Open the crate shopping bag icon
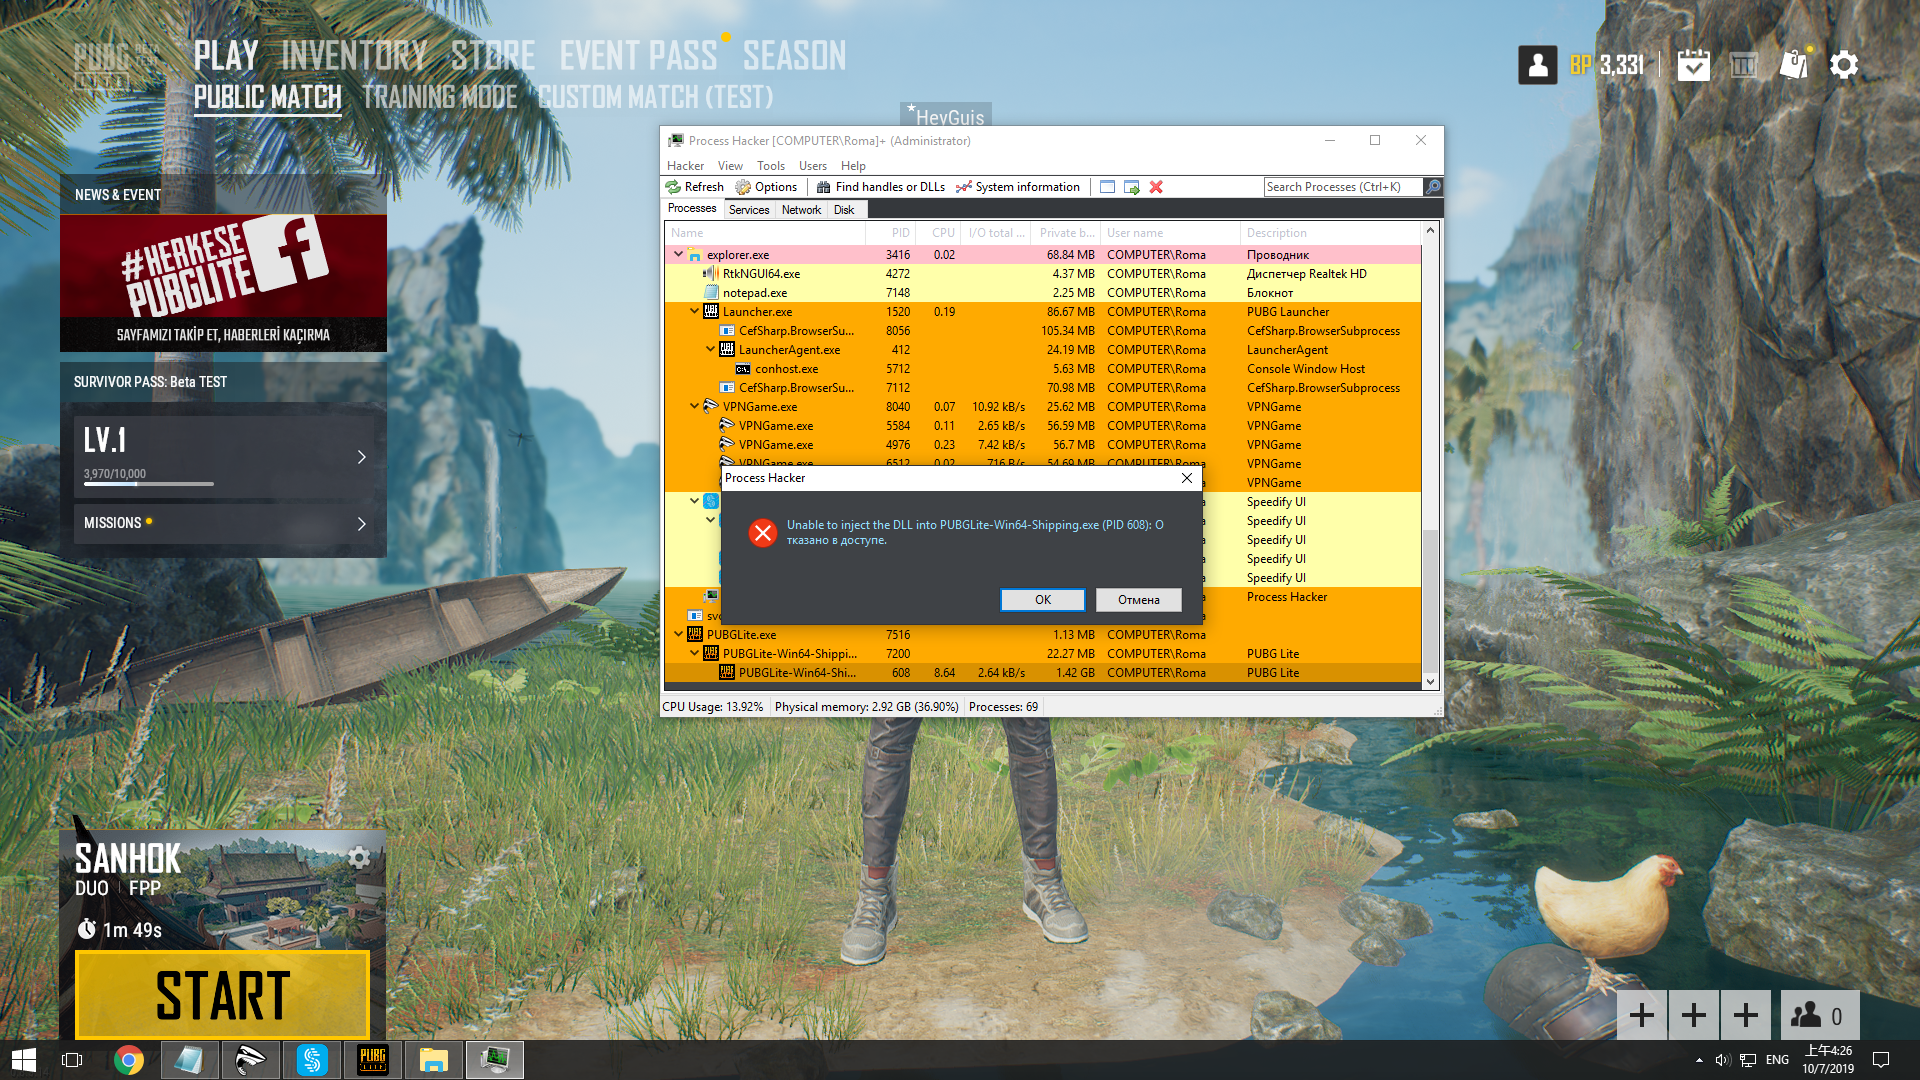1920x1080 pixels. tap(1795, 64)
